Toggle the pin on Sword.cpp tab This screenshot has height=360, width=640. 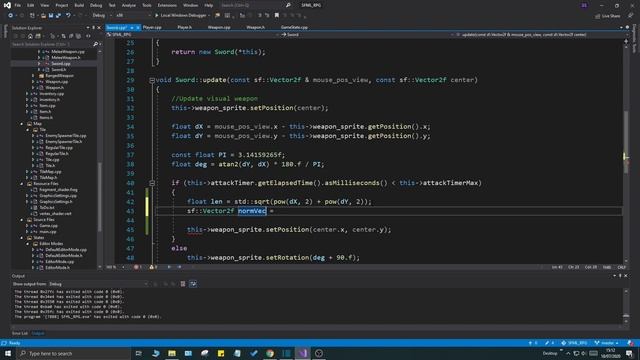click(132, 27)
